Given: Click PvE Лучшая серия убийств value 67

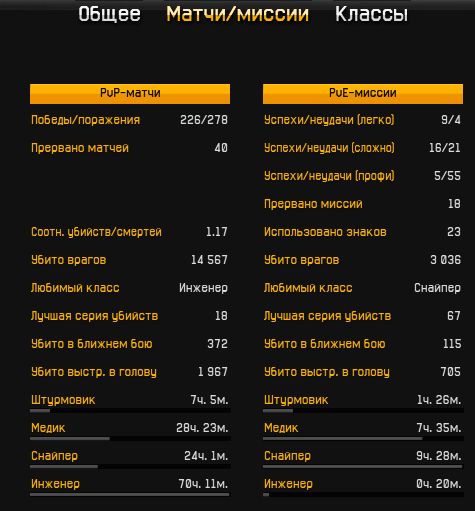Looking at the screenshot, I should click(x=454, y=316).
